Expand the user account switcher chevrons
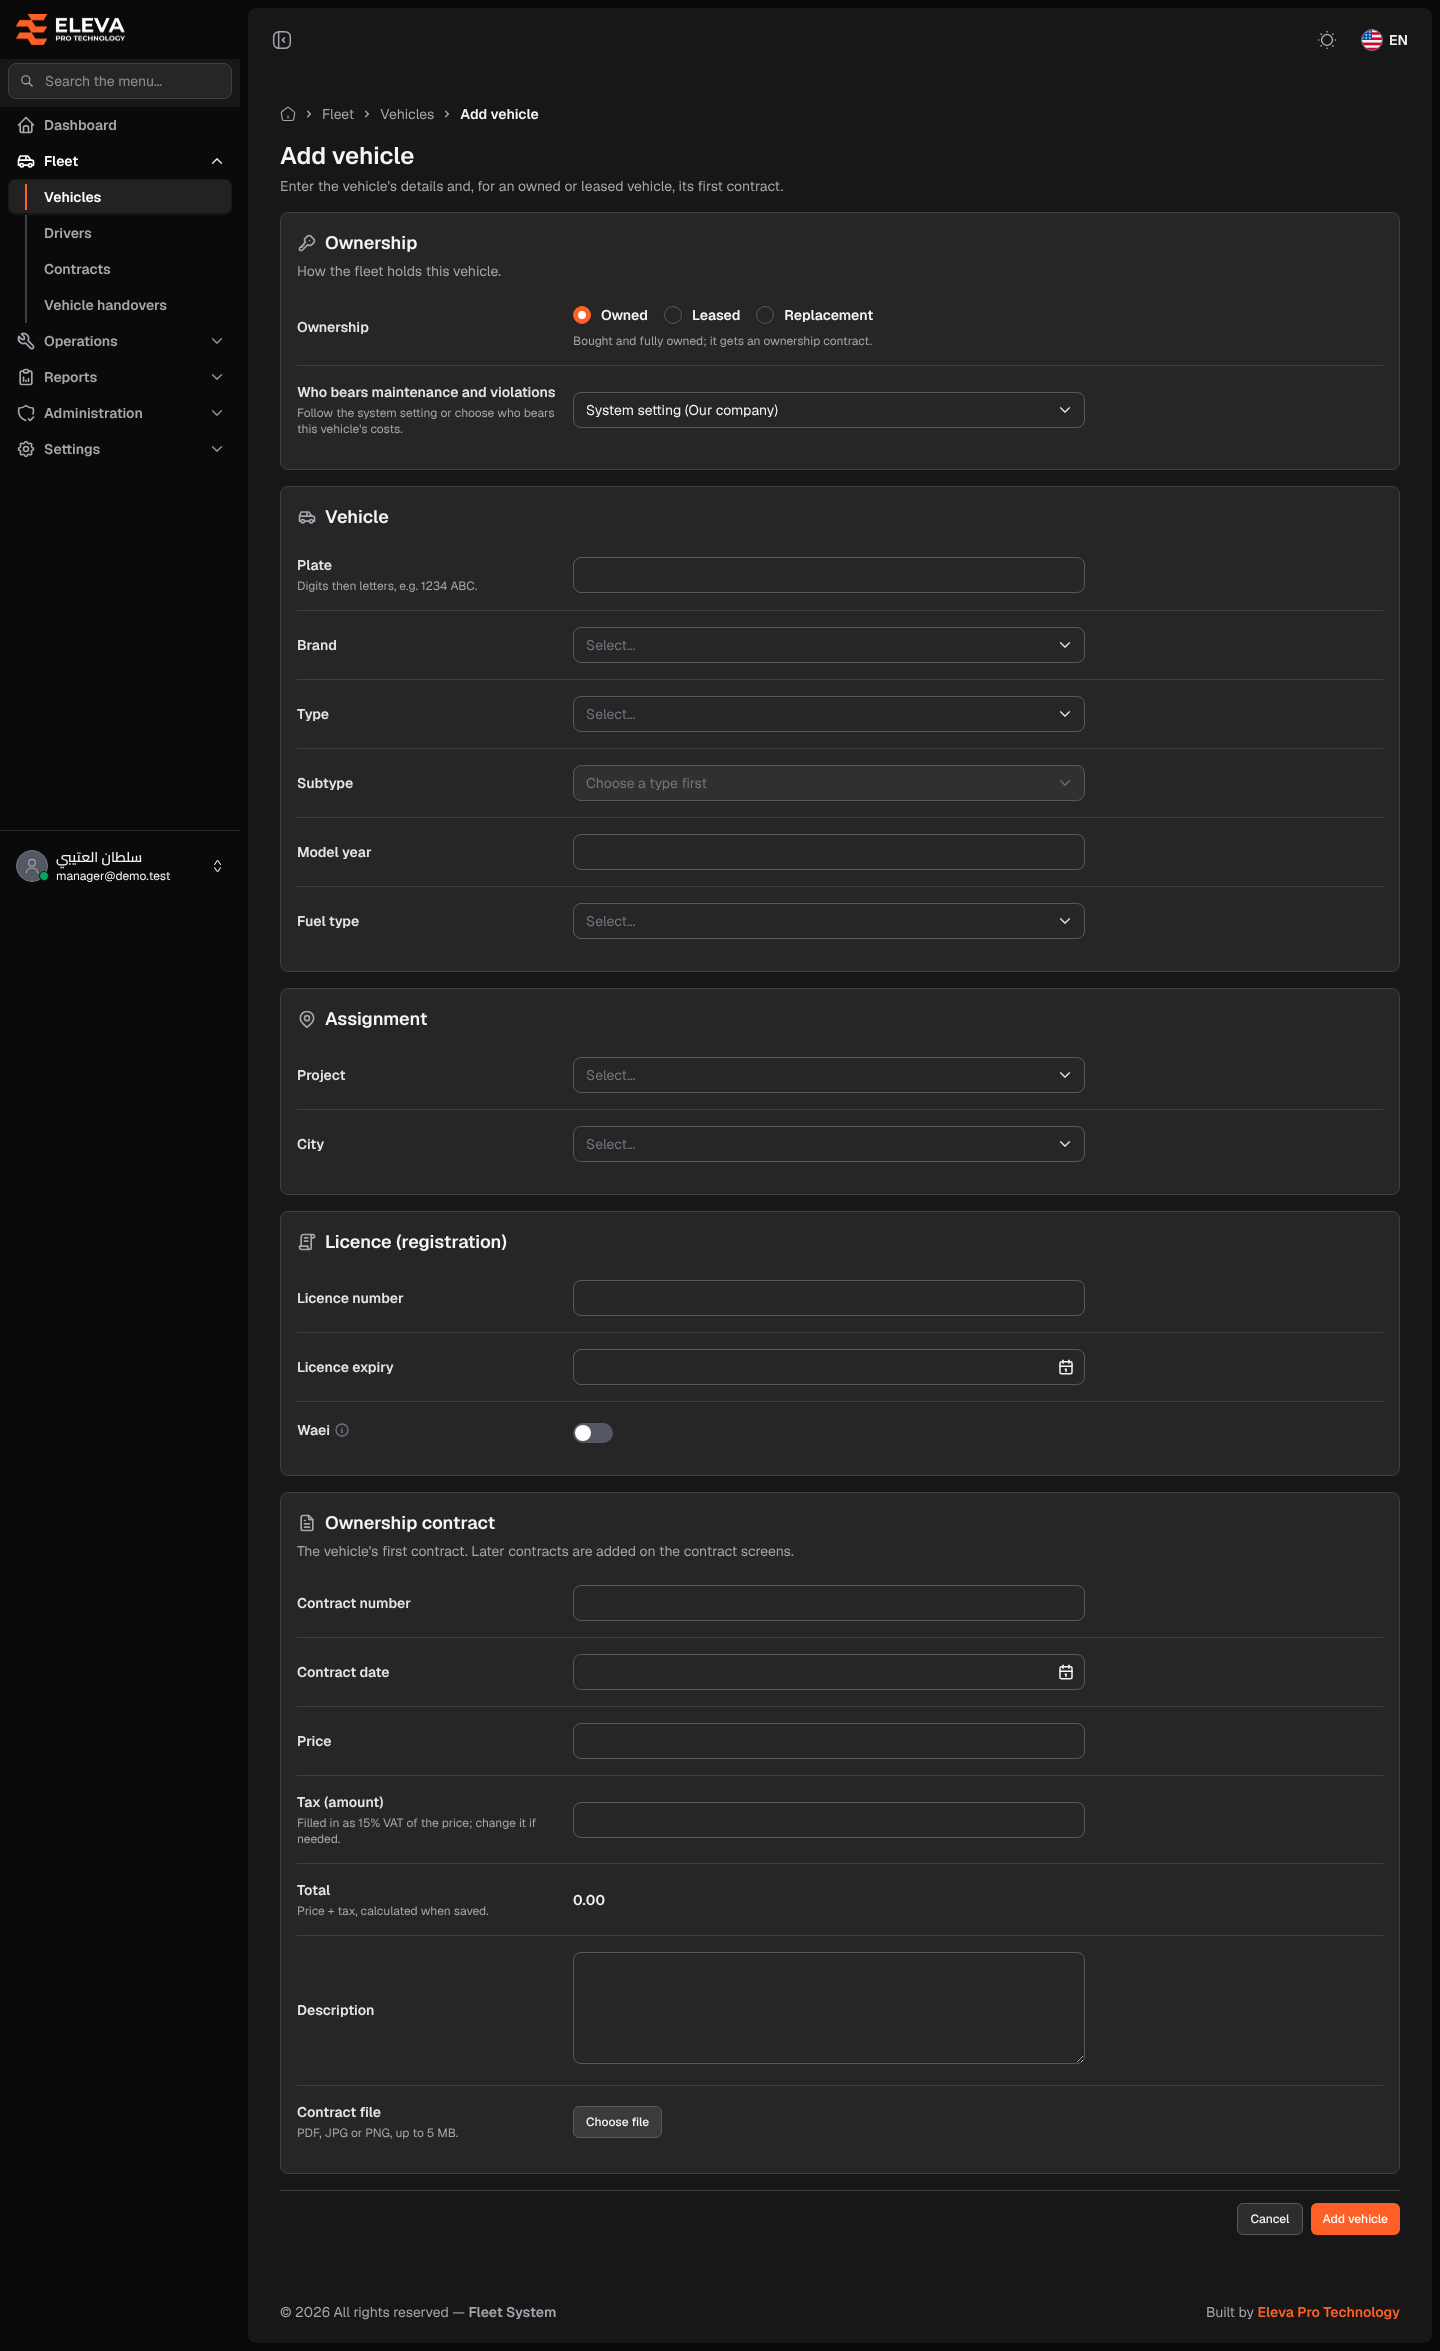The image size is (1440, 2351). 217,866
